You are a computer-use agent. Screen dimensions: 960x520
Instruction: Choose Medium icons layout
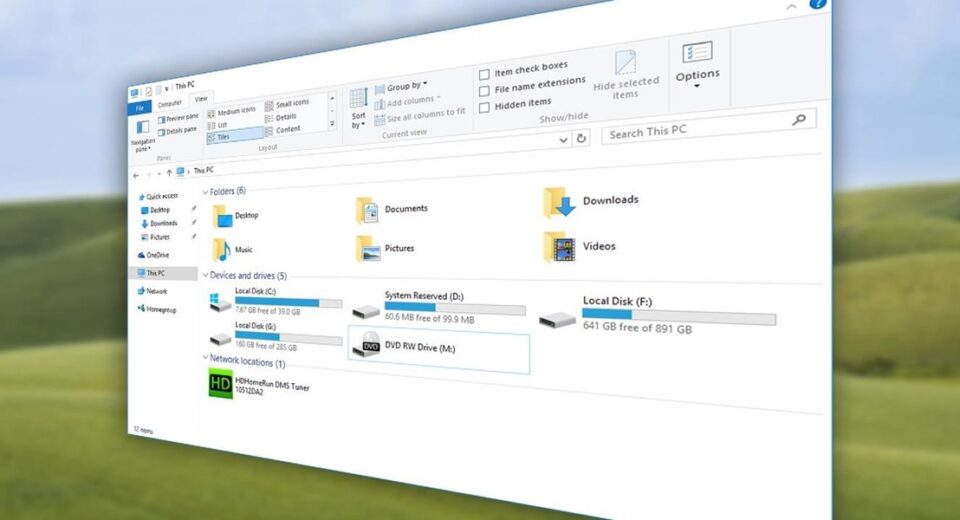[x=231, y=112]
